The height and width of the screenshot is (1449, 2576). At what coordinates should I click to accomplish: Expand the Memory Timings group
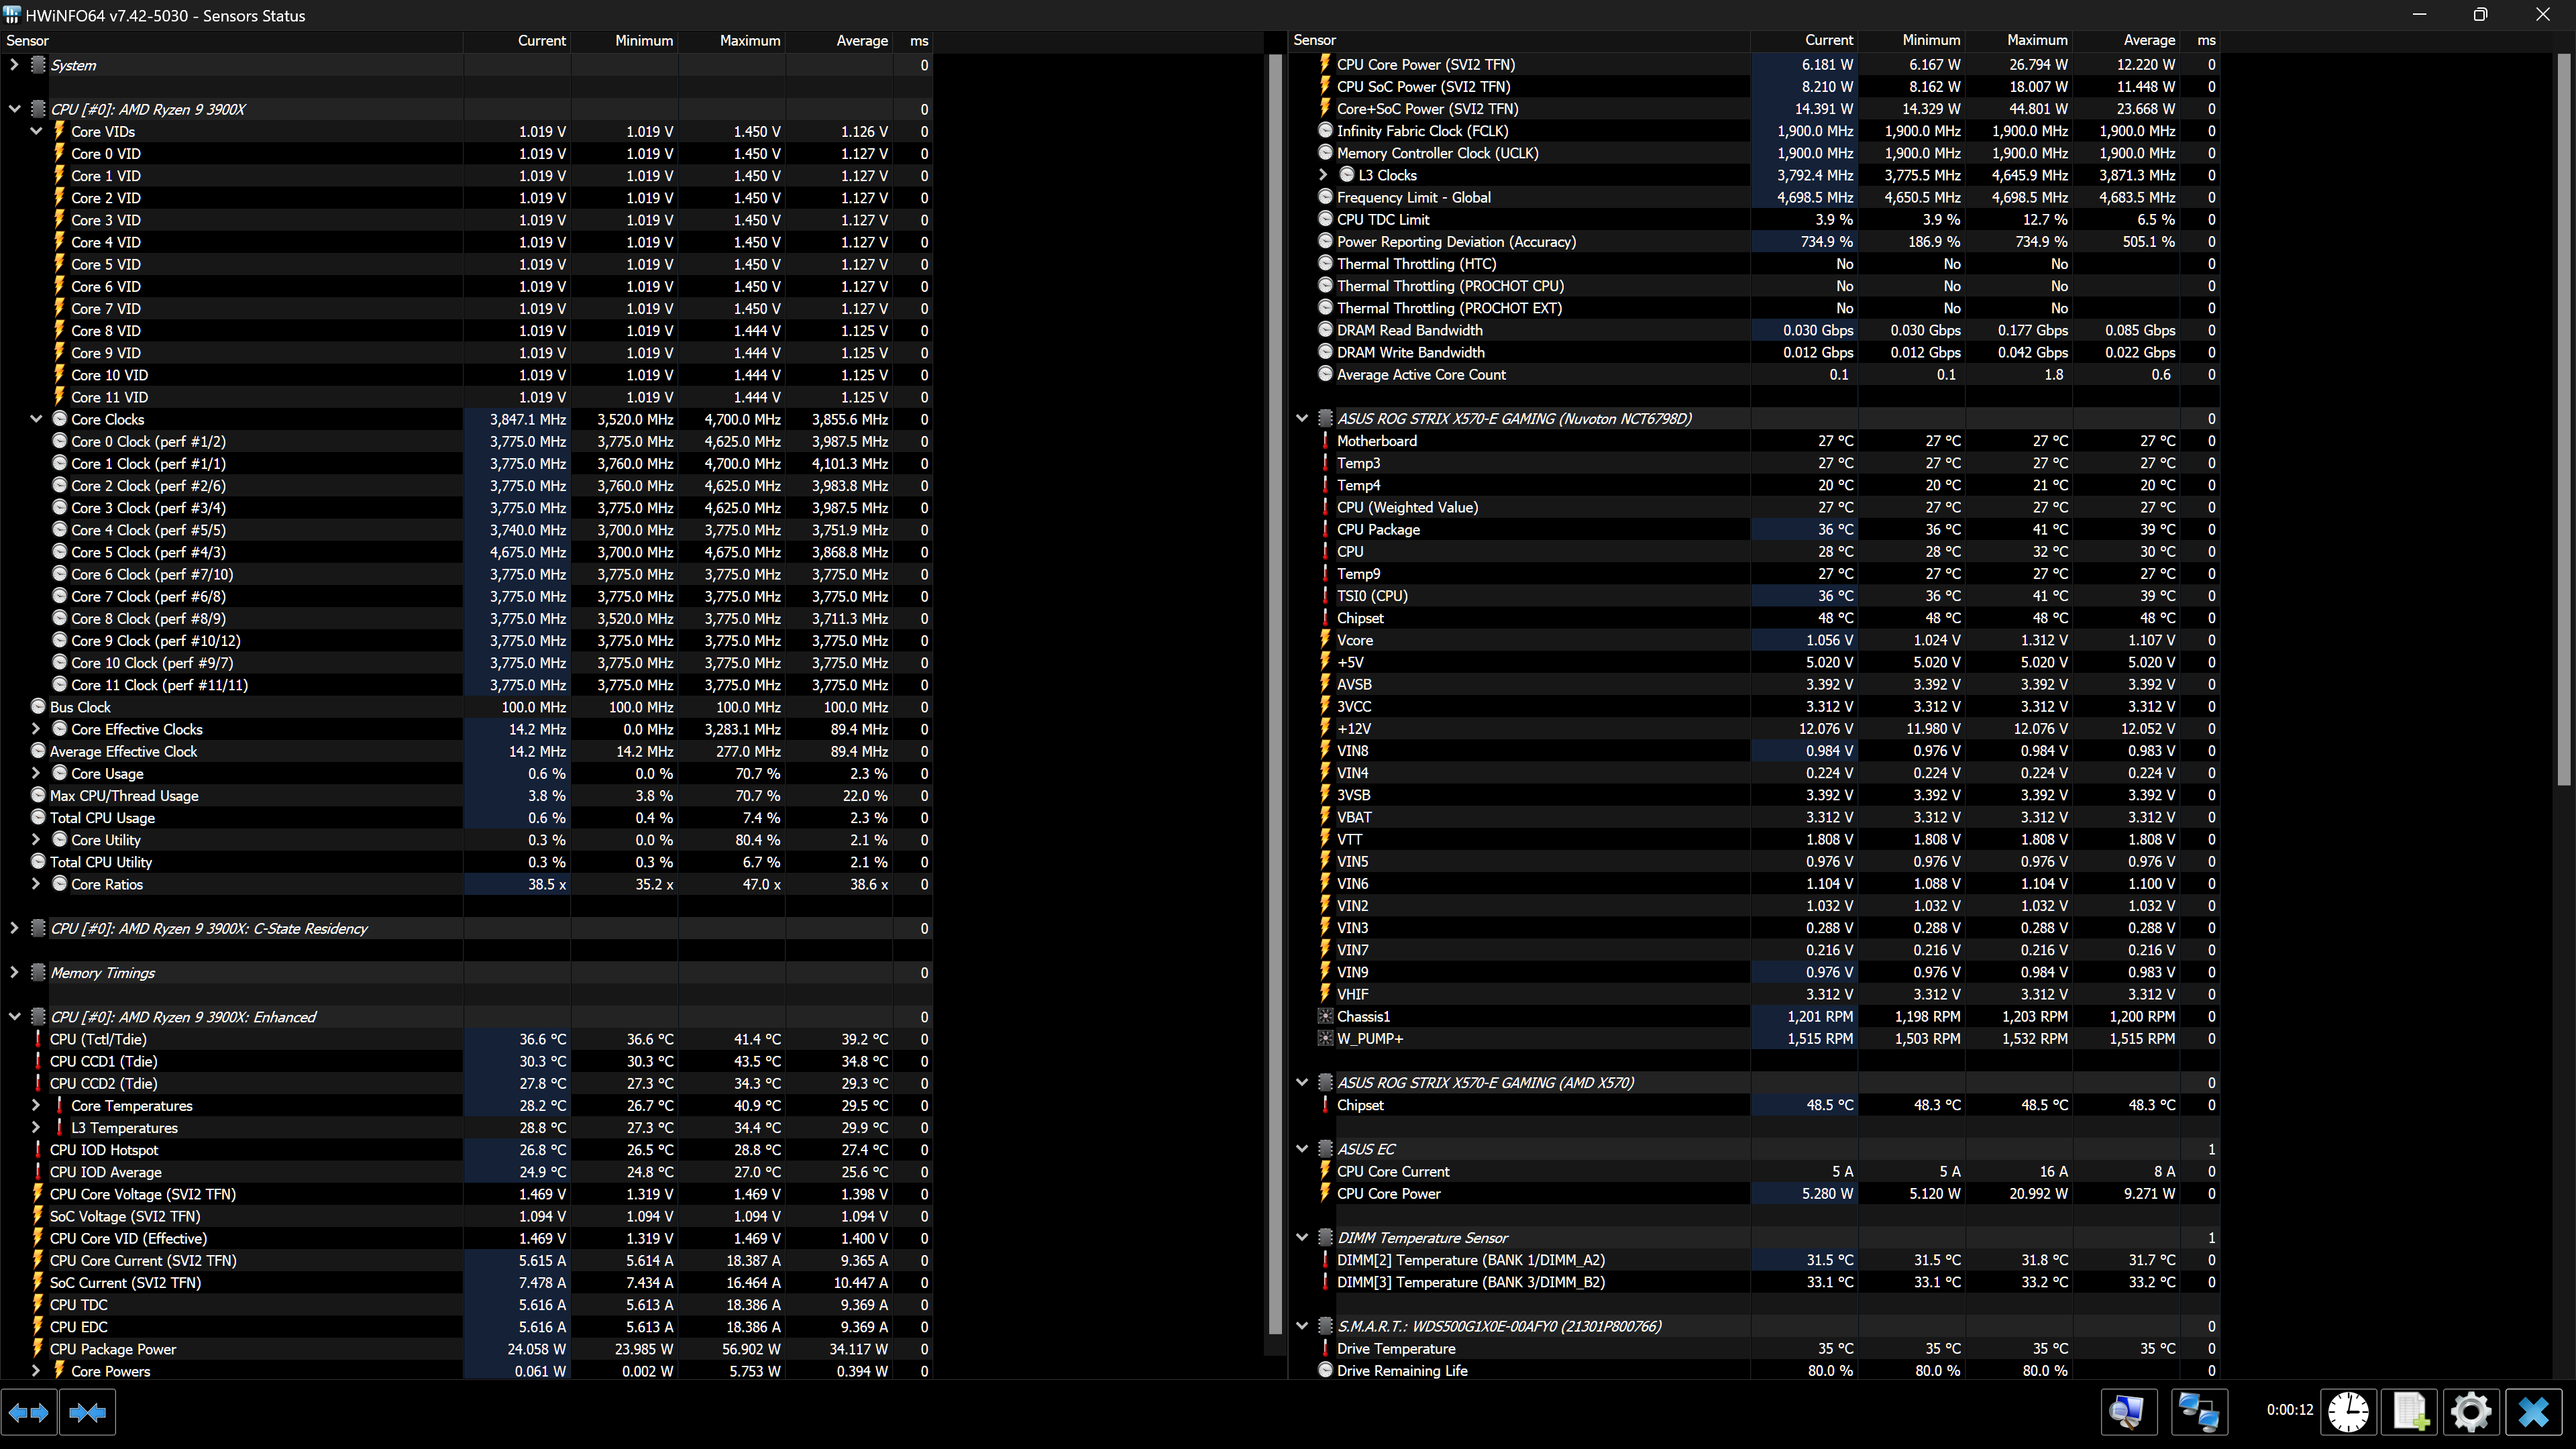click(14, 973)
